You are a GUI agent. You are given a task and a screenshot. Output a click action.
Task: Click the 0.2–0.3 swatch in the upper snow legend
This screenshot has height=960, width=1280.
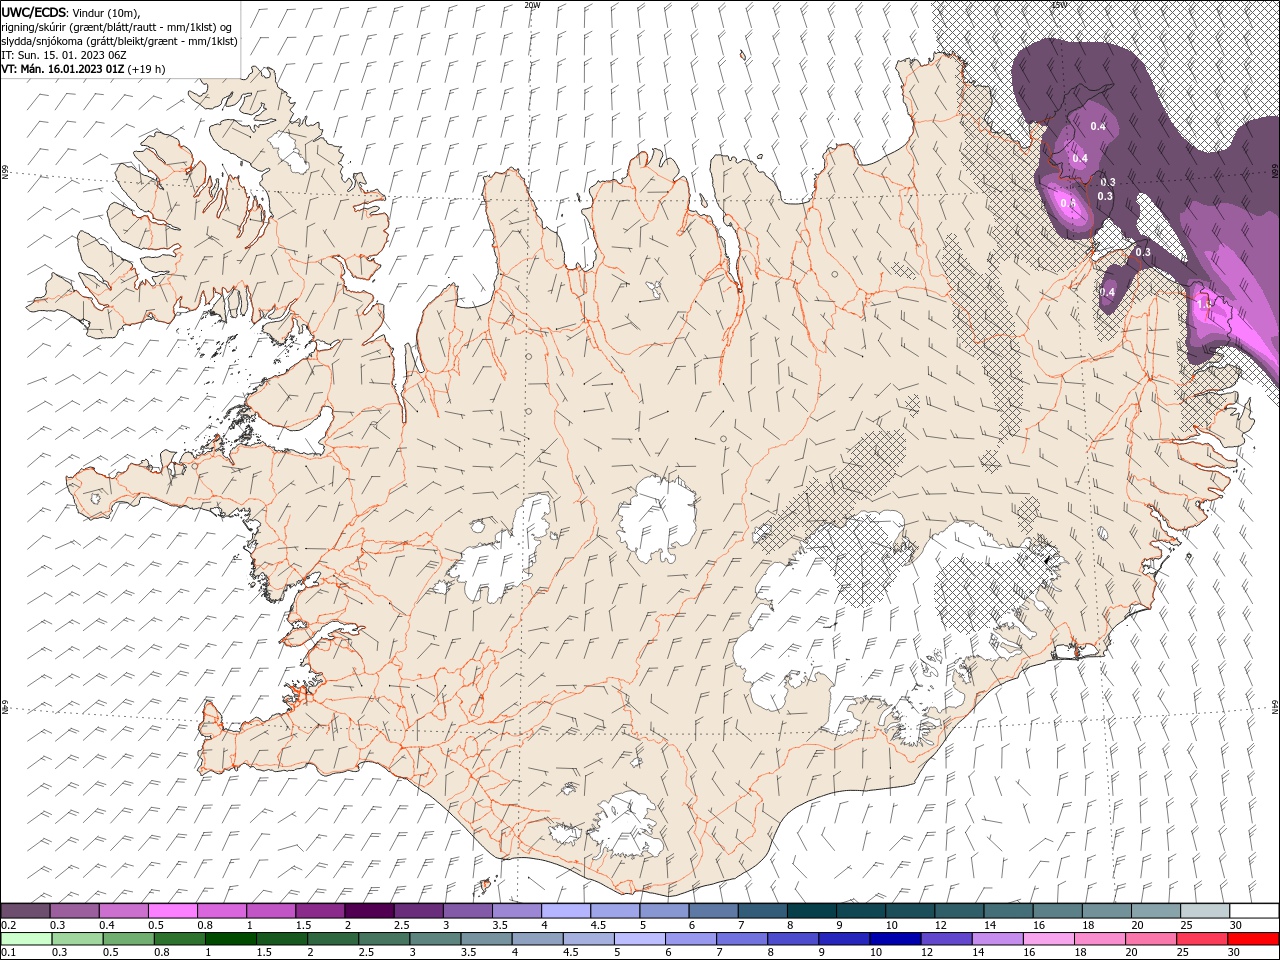[x=26, y=911]
